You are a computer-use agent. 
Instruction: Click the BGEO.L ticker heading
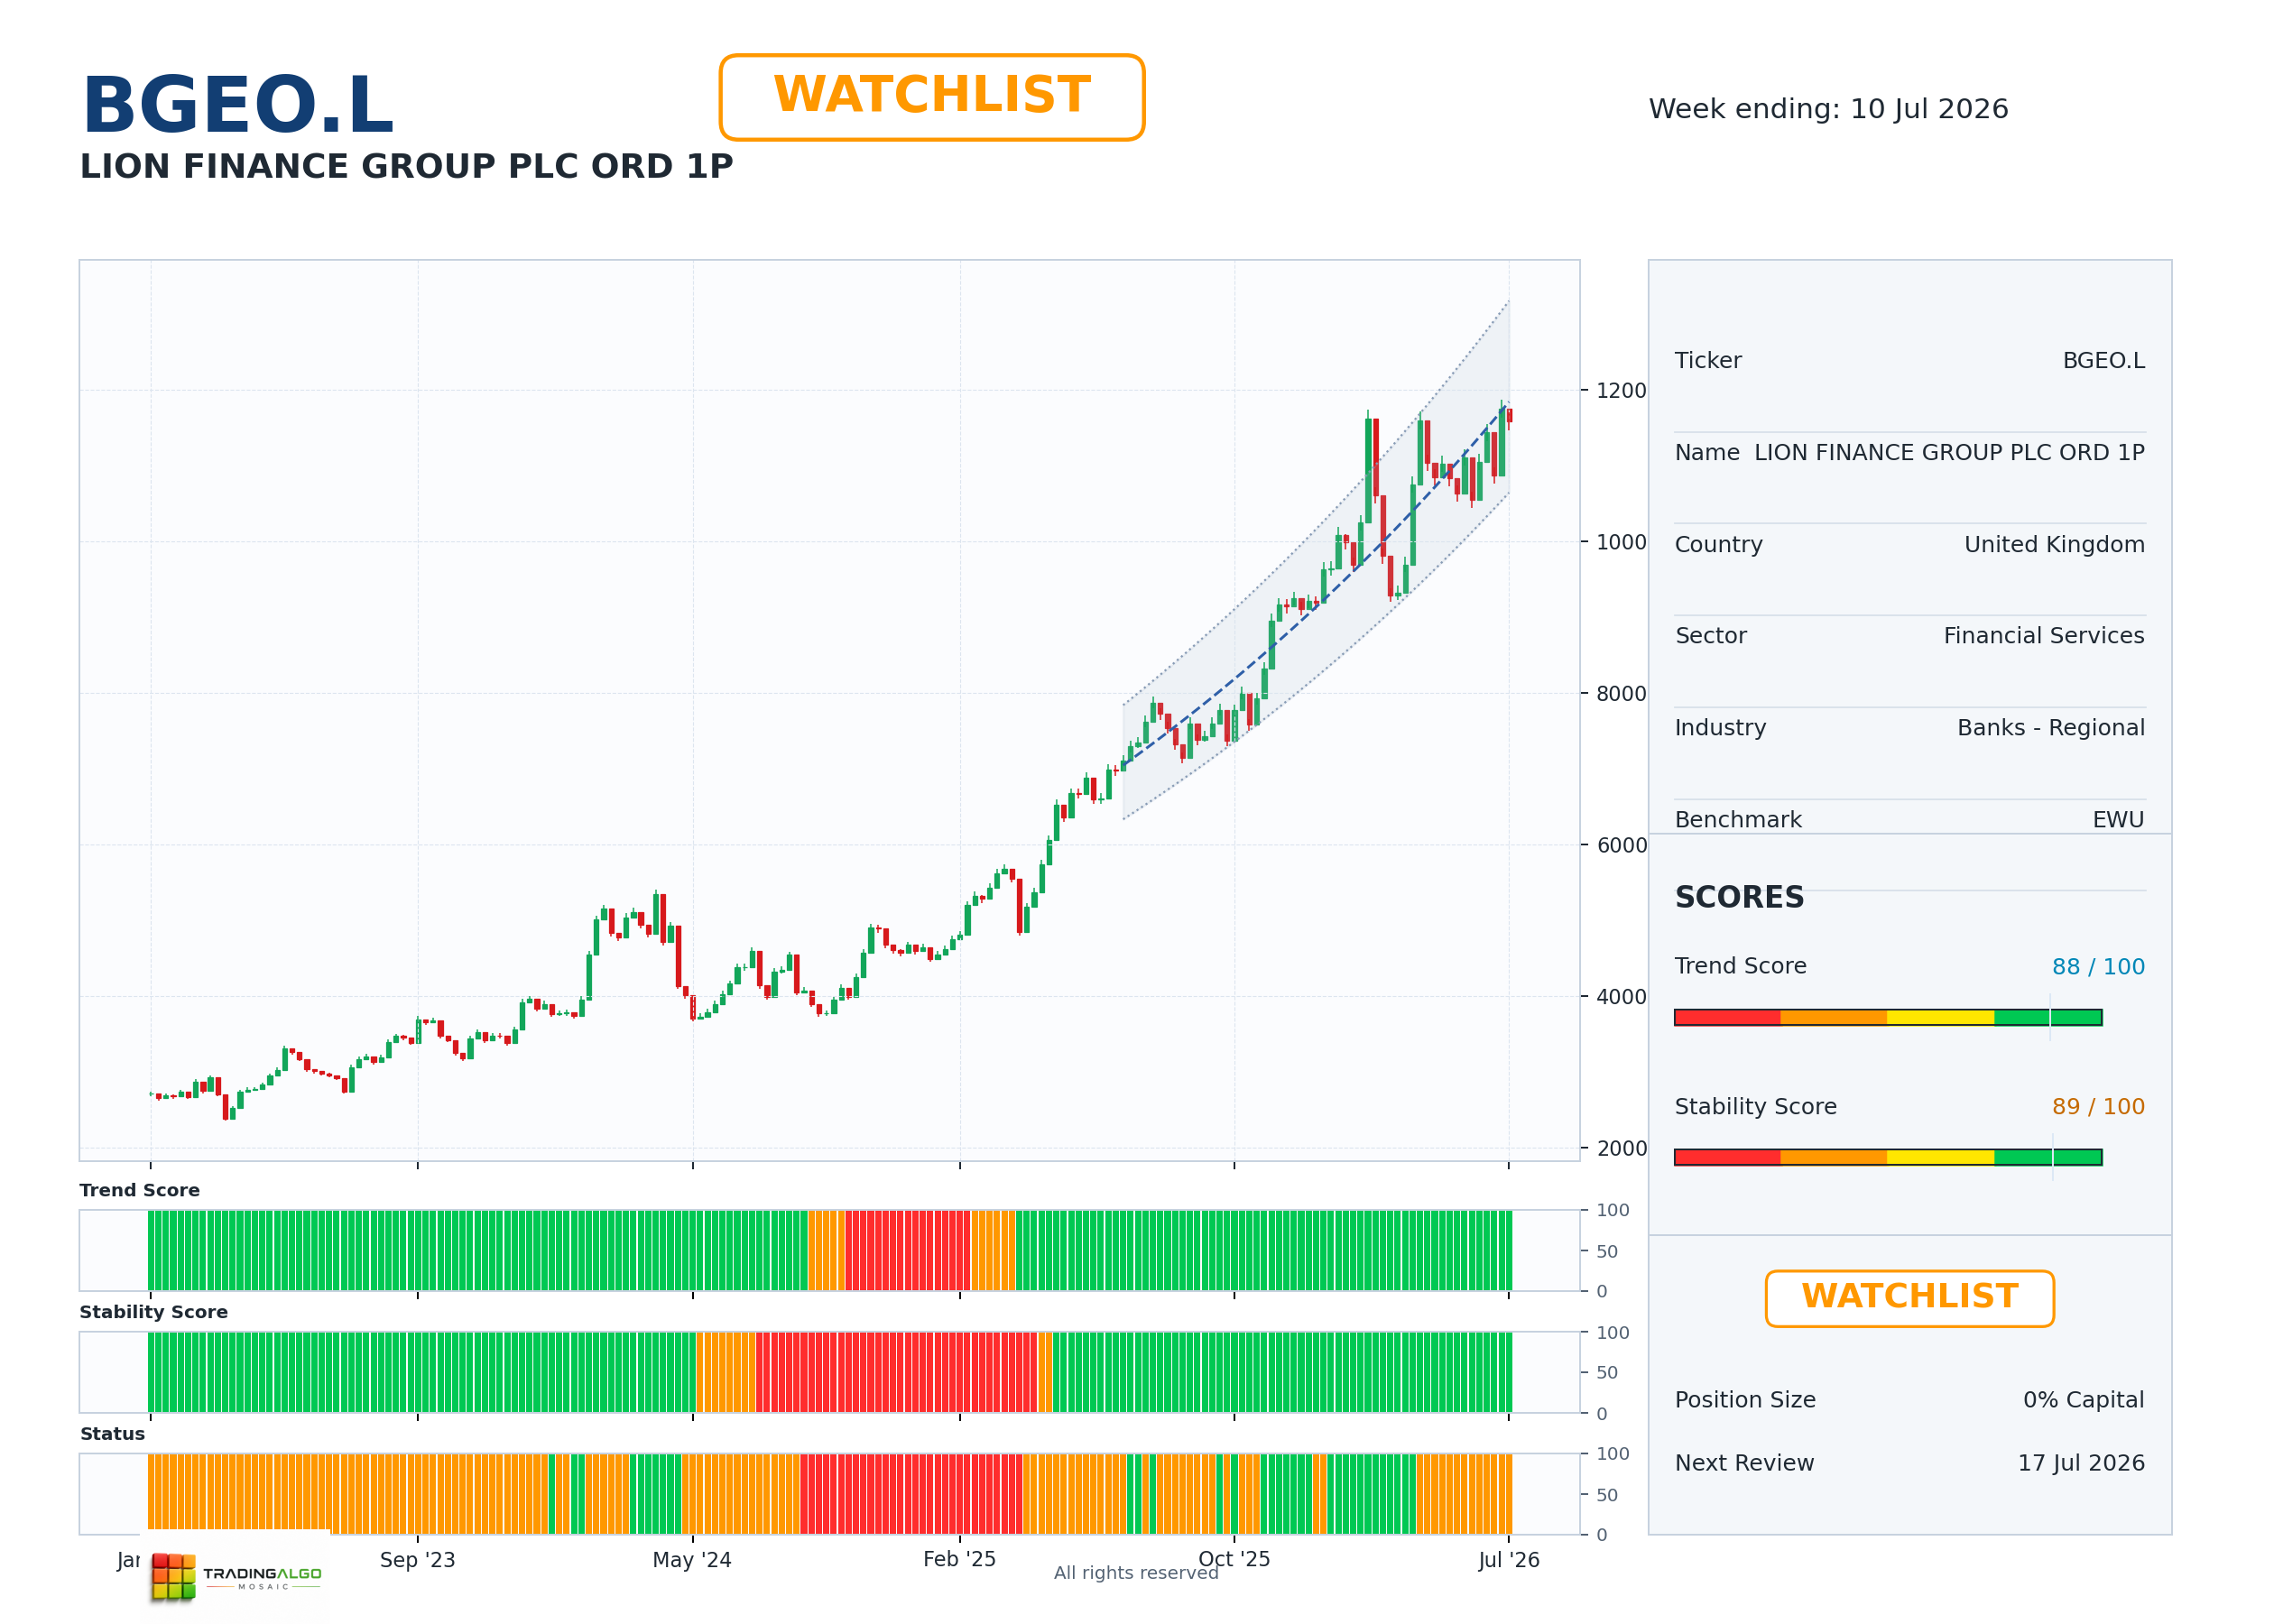point(237,105)
